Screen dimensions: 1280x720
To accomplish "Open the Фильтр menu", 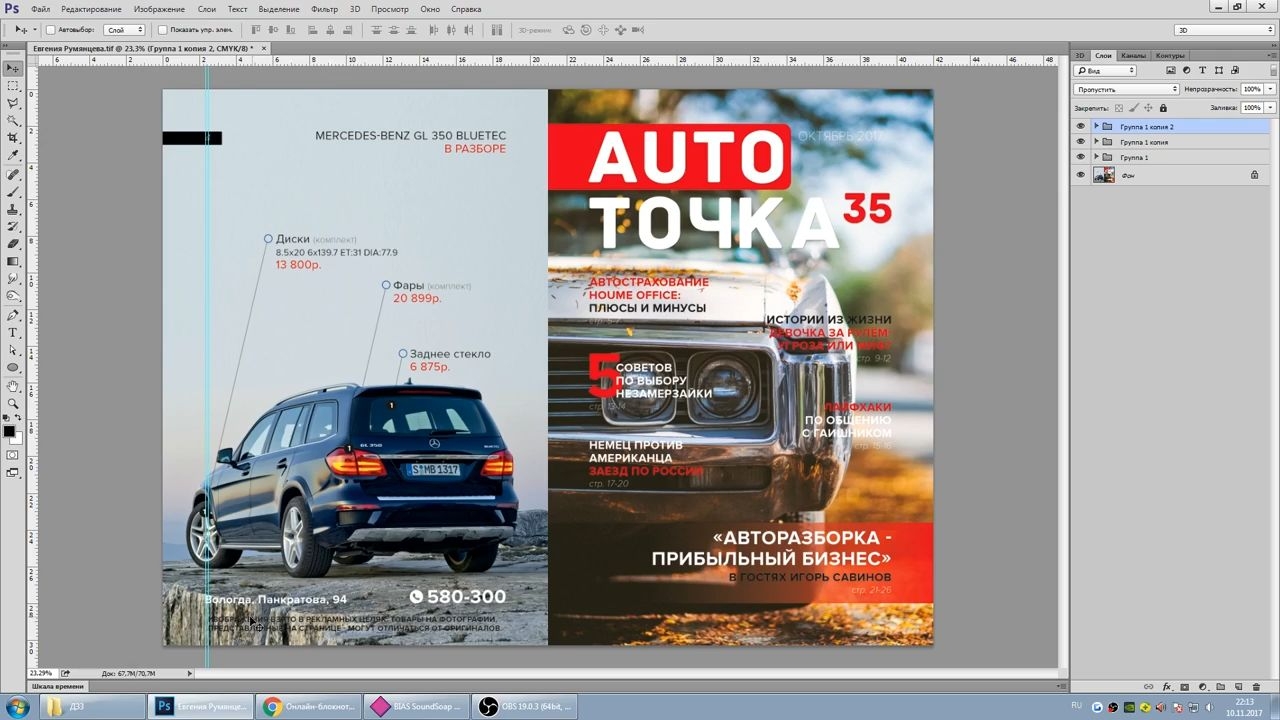I will (x=324, y=9).
